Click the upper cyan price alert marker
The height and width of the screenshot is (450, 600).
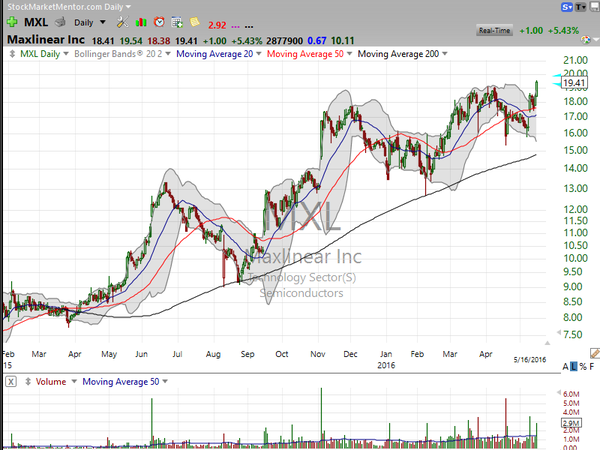[x=557, y=76]
